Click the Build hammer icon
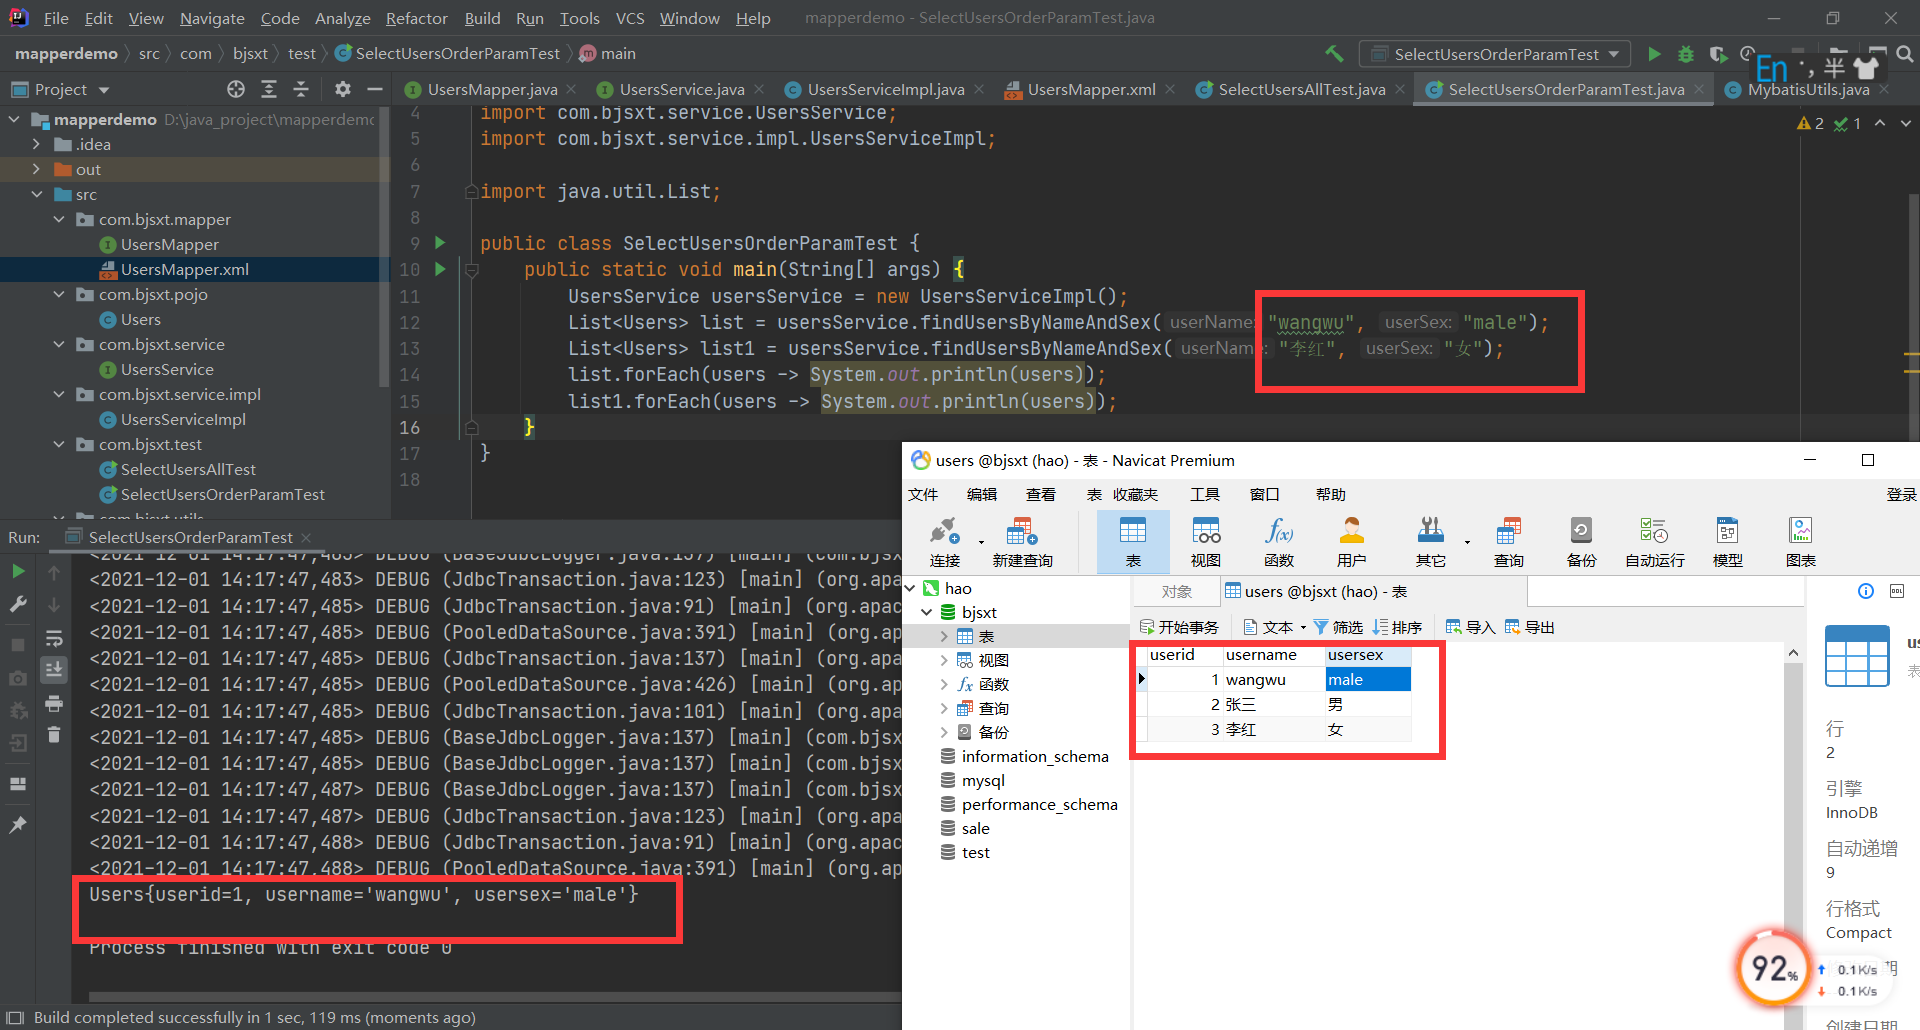Viewport: 1920px width, 1030px height. click(x=1334, y=54)
